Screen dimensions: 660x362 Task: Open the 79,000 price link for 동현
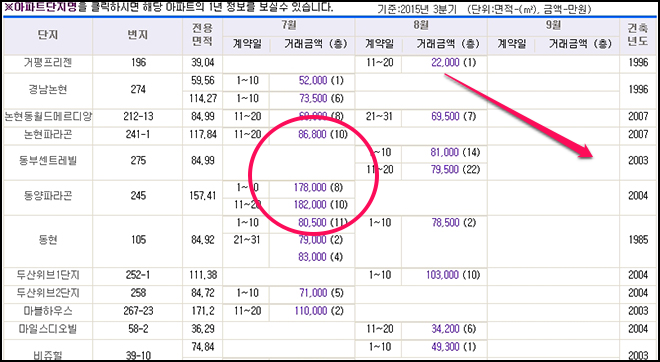point(312,240)
